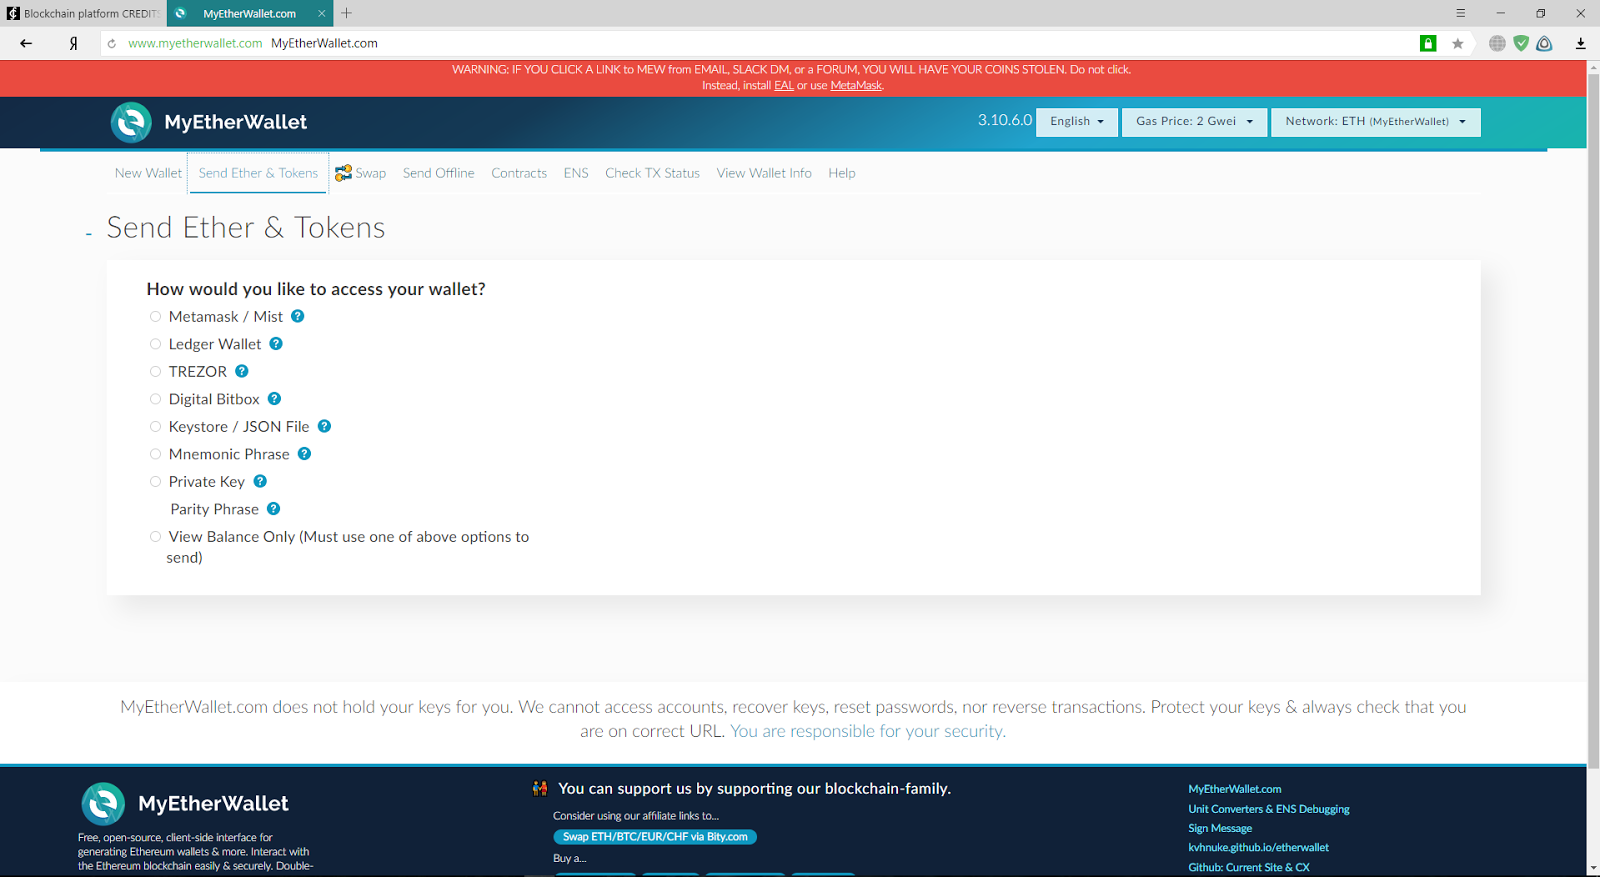Select the Digital Bitbox radio option

coord(155,399)
